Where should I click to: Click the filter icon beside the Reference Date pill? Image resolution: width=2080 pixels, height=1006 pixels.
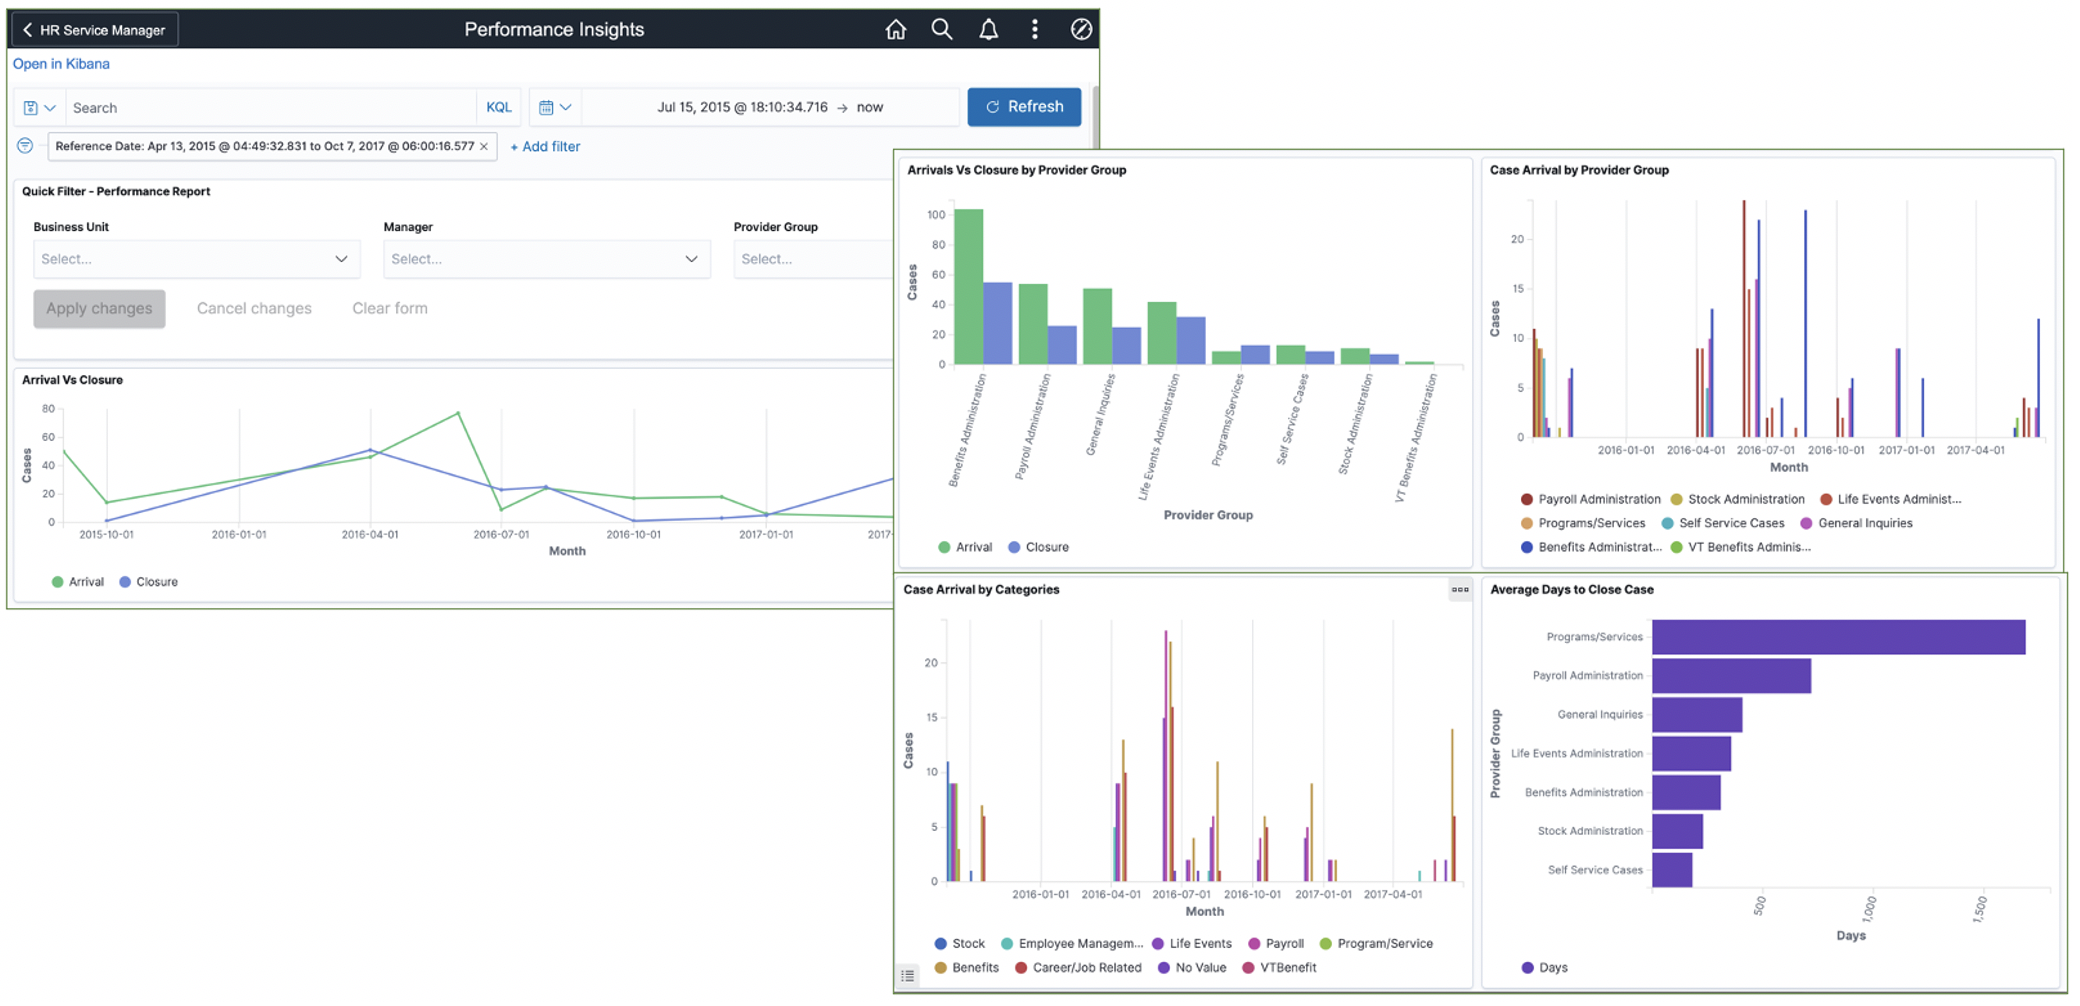pyautogui.click(x=25, y=145)
